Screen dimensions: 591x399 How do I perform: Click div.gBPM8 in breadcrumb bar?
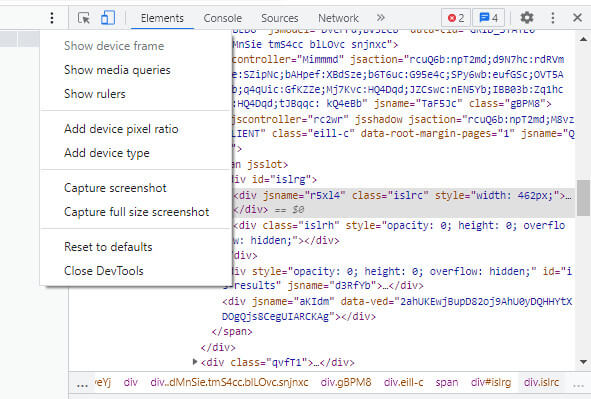pos(346,382)
